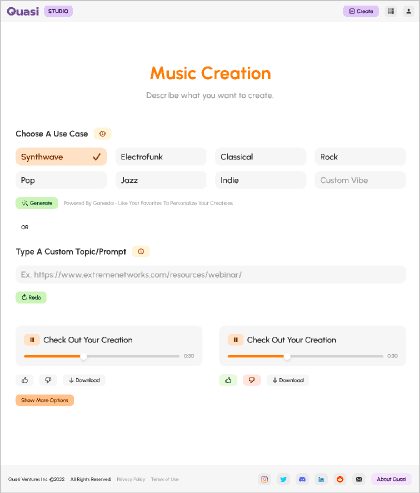The image size is (420, 493).
Task: Expand Show More Options
Action: pos(45,400)
